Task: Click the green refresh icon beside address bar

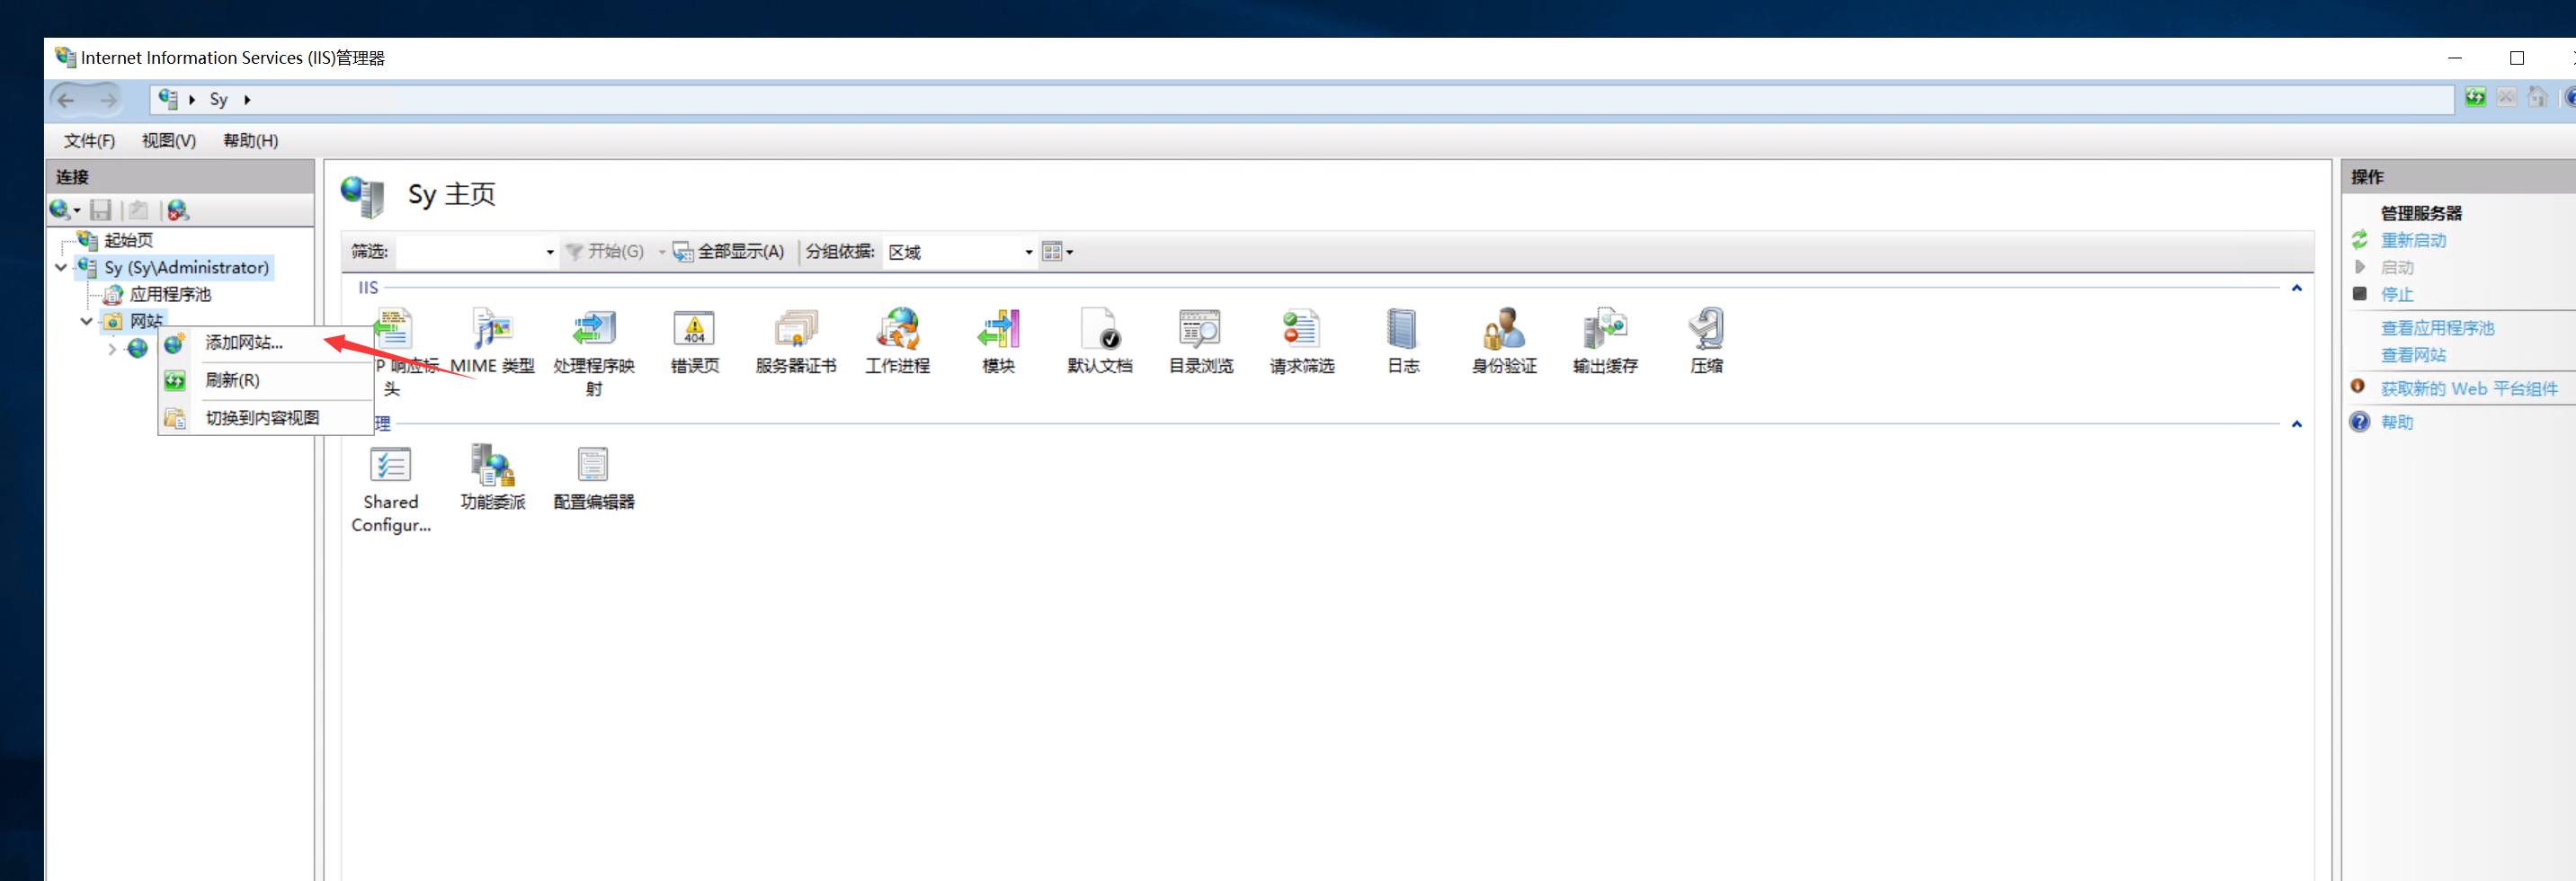Action: [x=2475, y=97]
